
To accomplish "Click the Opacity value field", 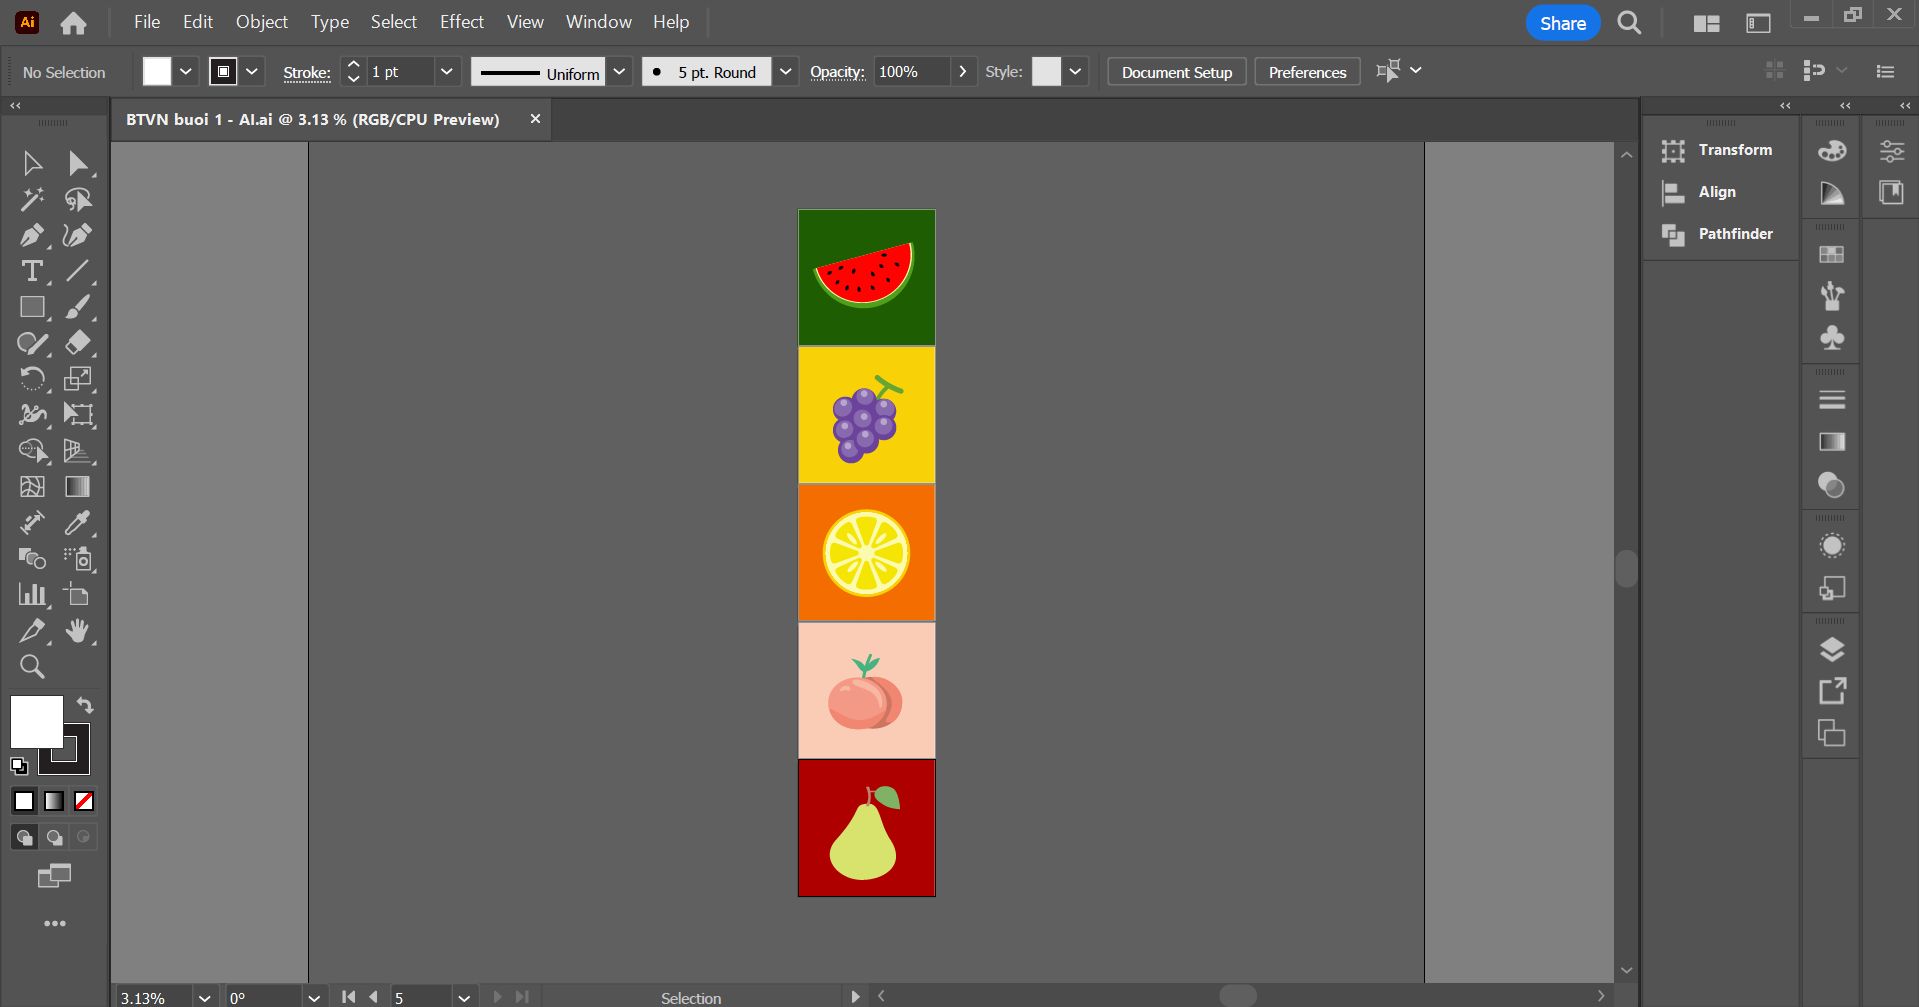I will tap(911, 72).
